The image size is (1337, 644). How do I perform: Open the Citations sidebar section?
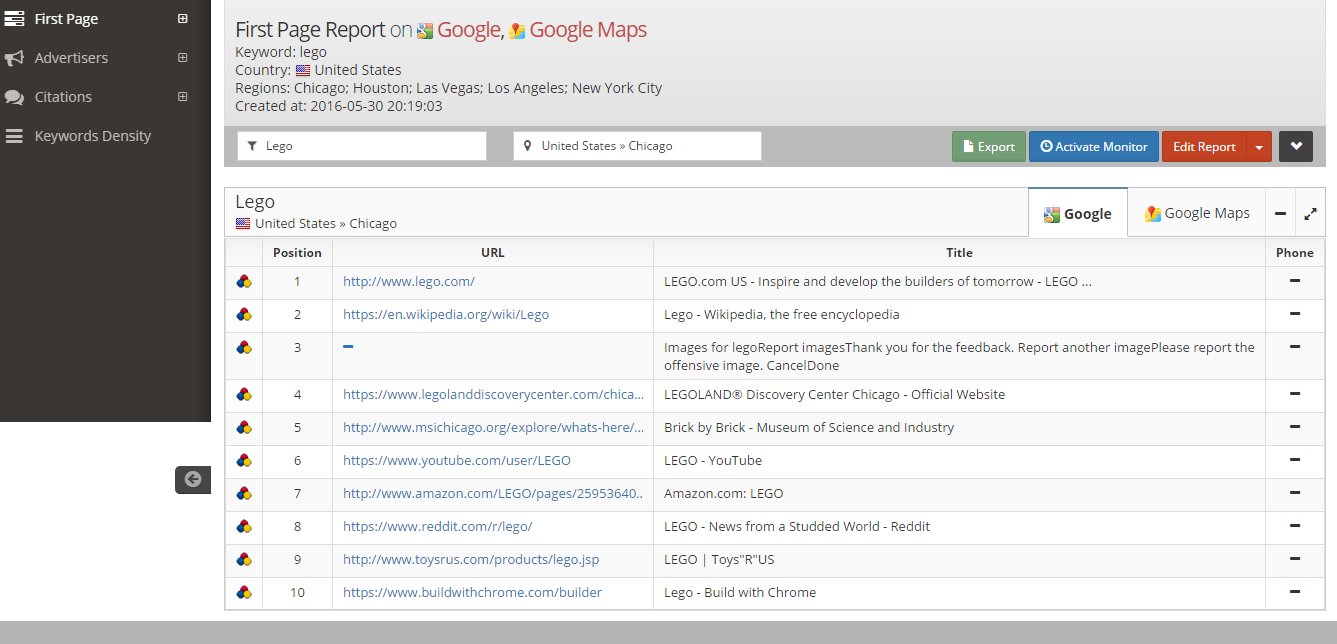(63, 97)
